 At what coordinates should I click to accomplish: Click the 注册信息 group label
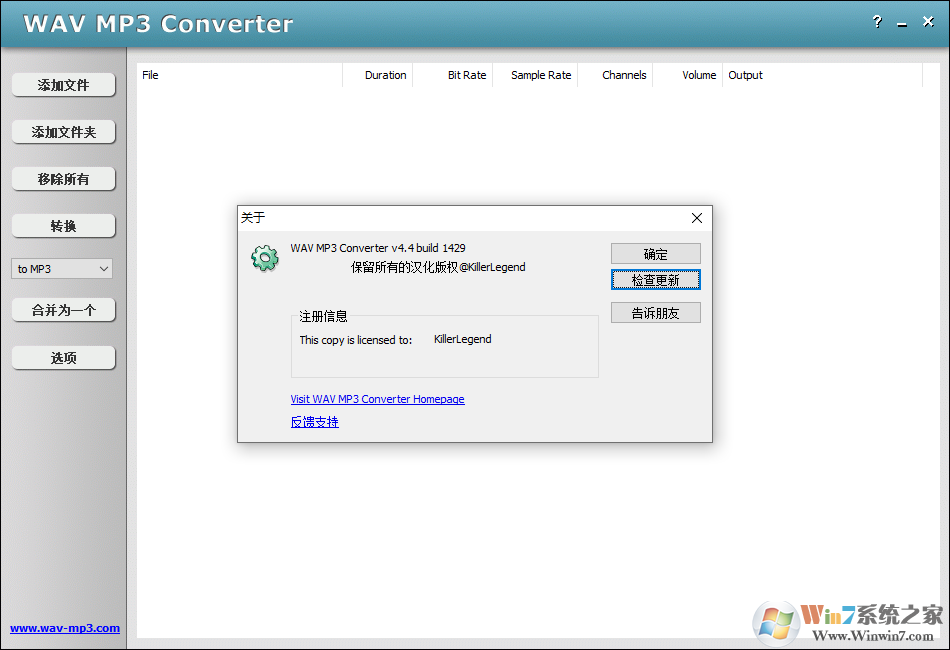point(324,316)
